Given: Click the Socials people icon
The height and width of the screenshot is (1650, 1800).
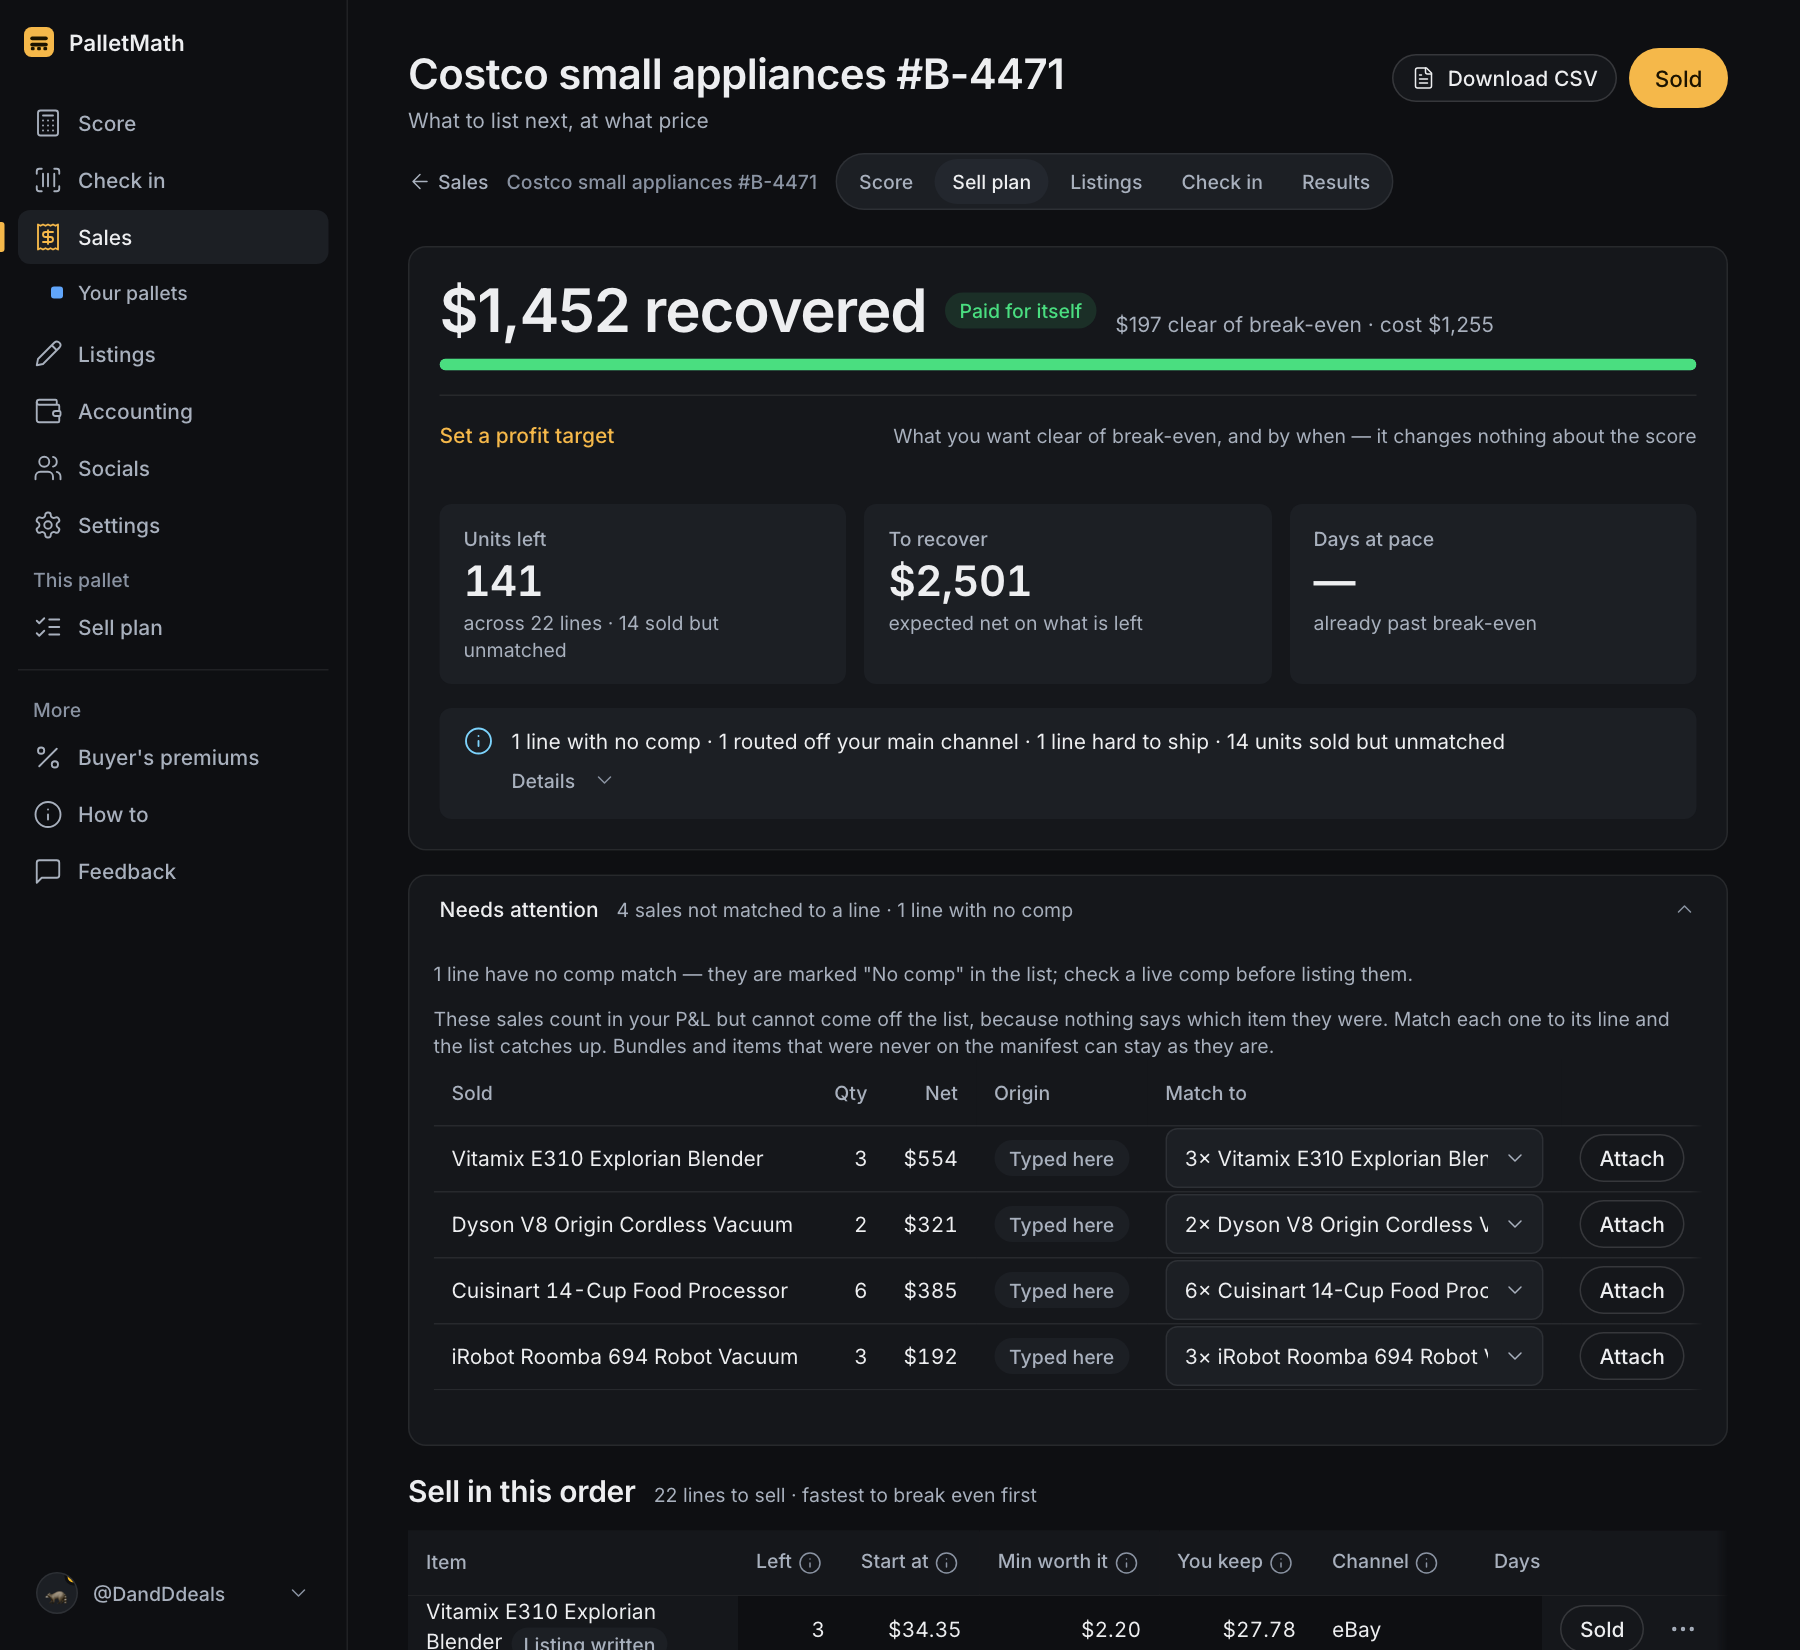Looking at the screenshot, I should [x=48, y=468].
